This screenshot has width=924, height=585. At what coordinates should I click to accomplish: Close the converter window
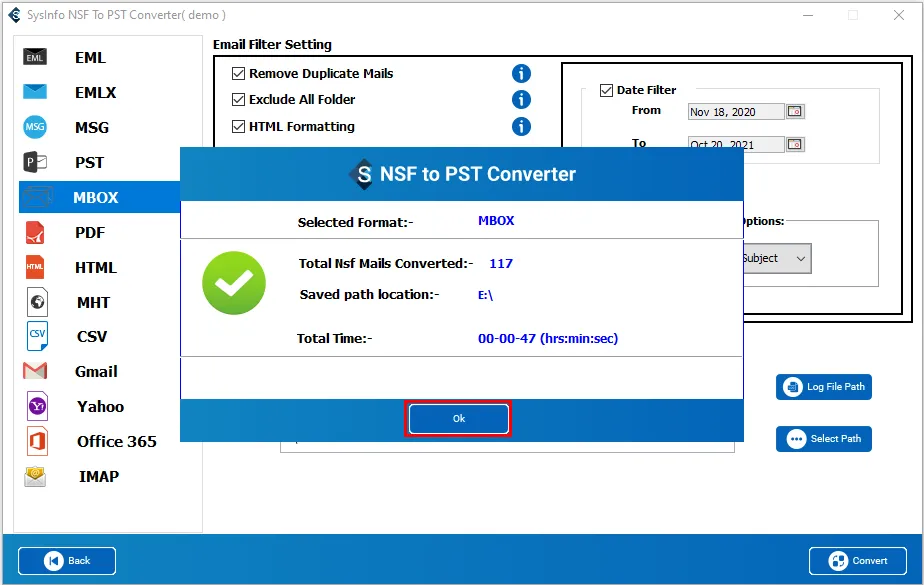pos(898,15)
